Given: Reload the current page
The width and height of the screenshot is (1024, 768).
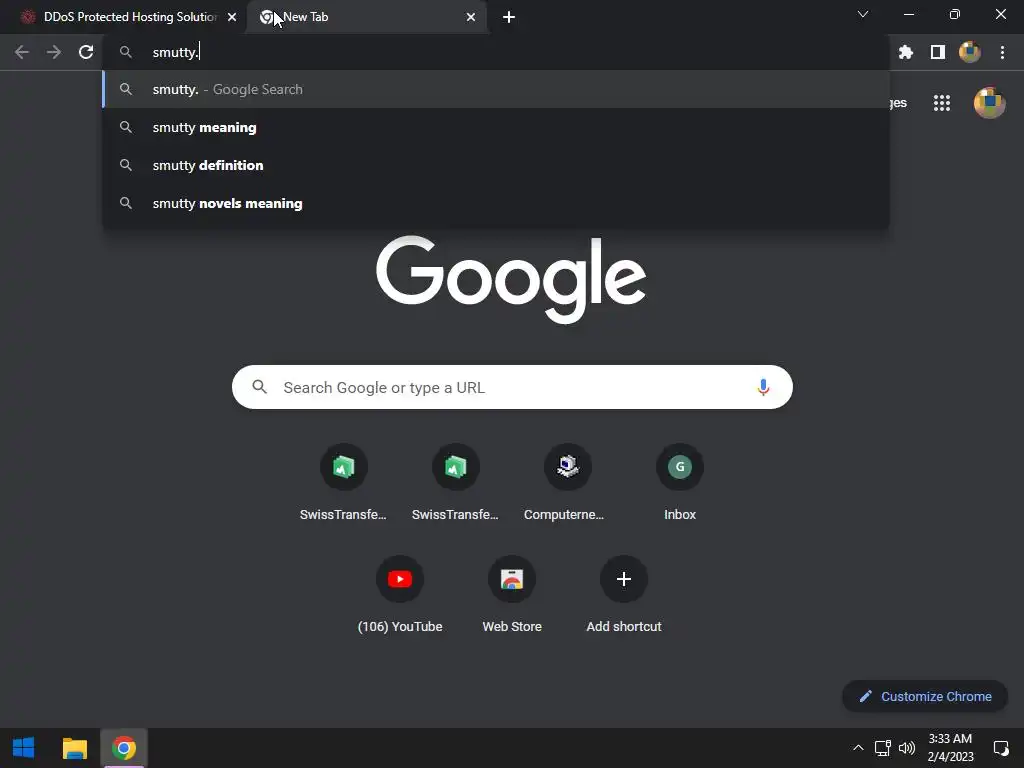Looking at the screenshot, I should 86,52.
